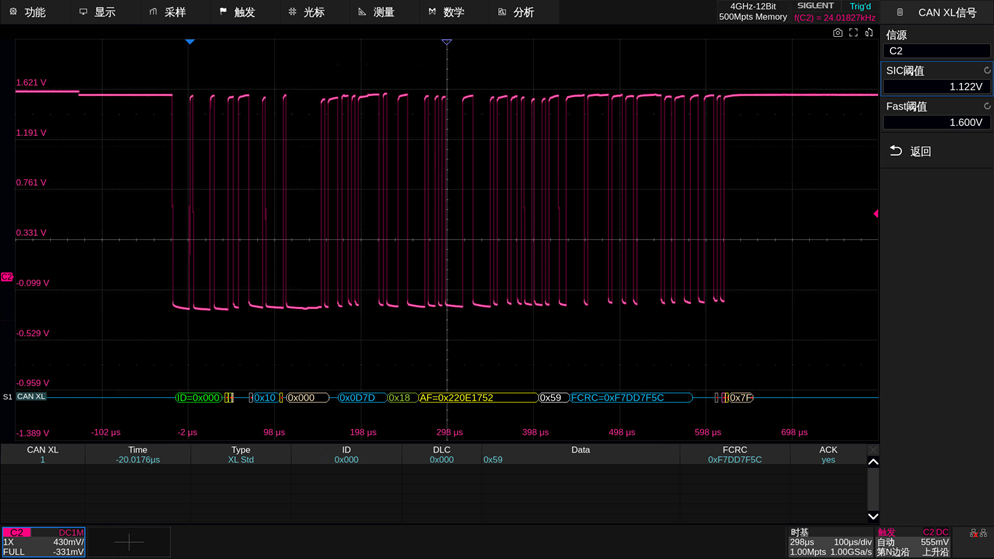The height and width of the screenshot is (559, 994).
Task: Click the decoded 0x7F field
Action: pyautogui.click(x=740, y=397)
